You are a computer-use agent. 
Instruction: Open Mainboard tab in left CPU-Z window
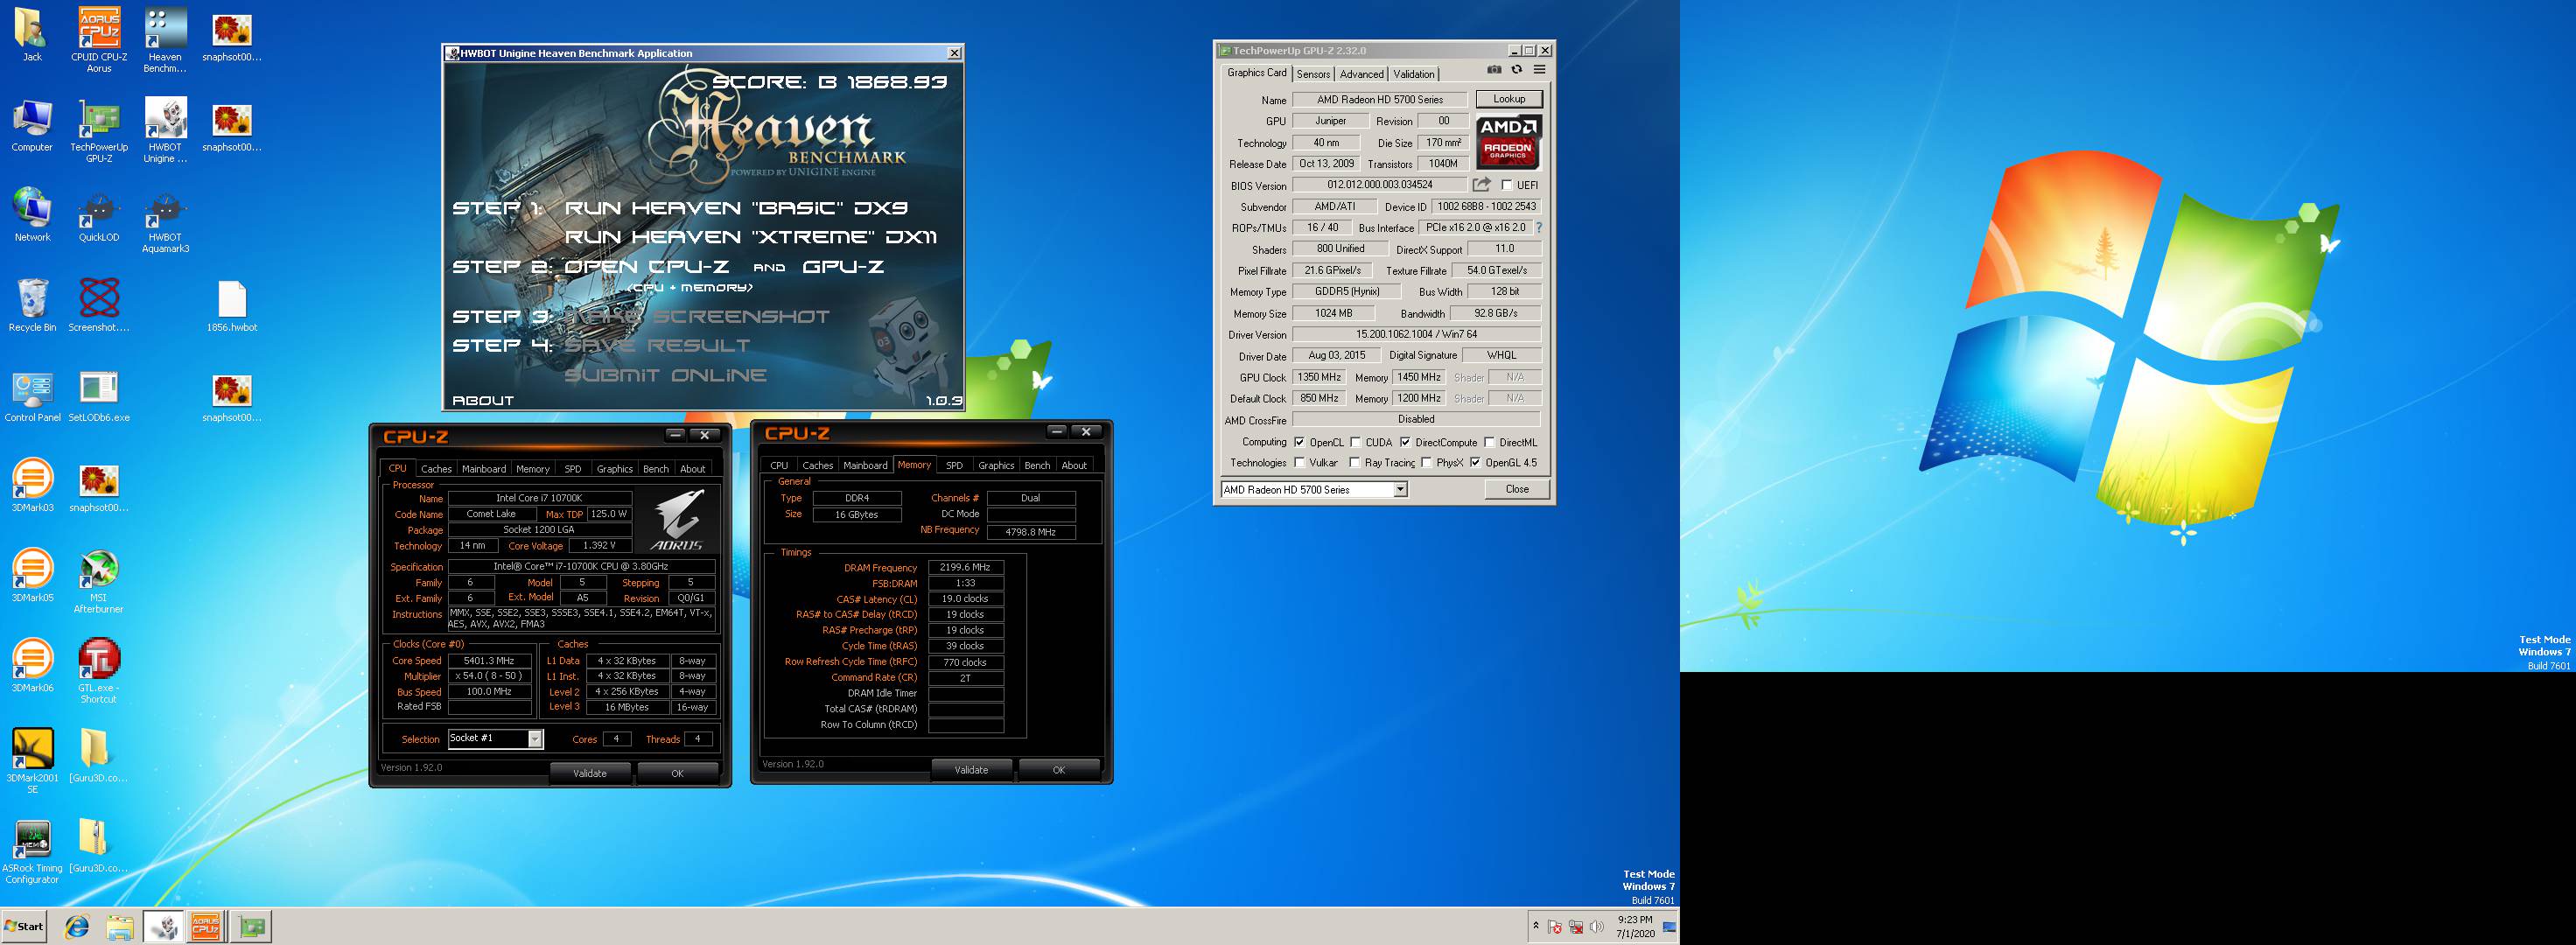tap(484, 469)
